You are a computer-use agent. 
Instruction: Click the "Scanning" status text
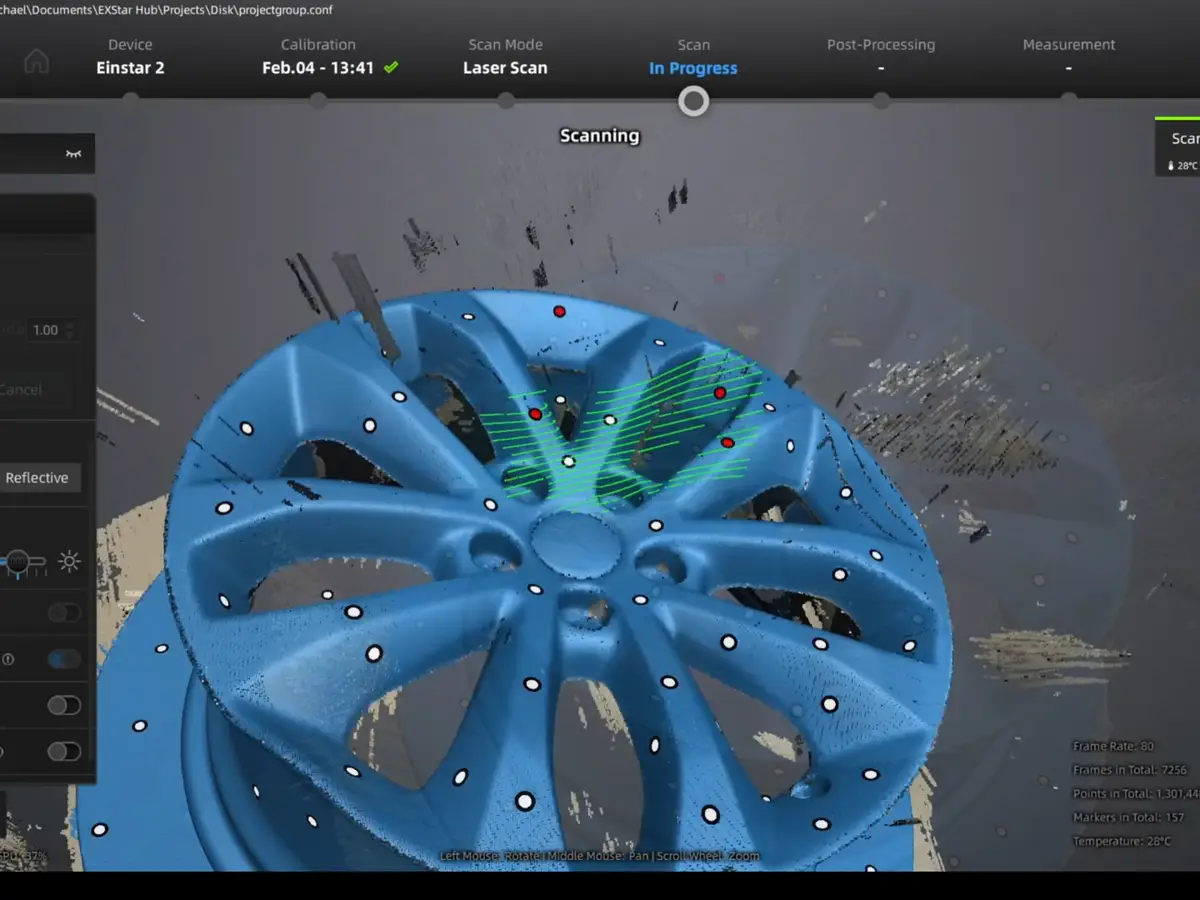click(599, 136)
